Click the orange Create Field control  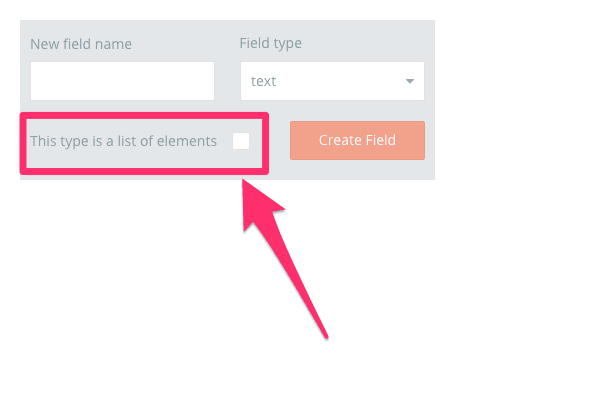357,141
